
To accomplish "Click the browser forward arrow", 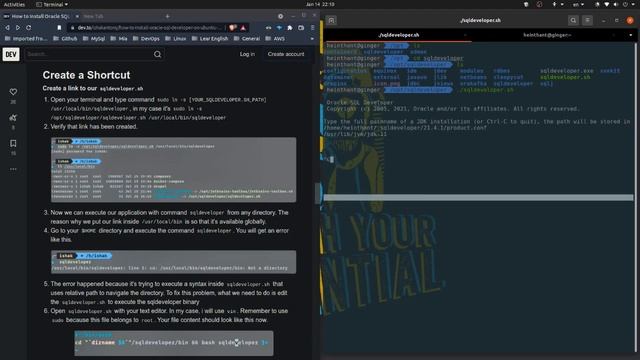I will (18, 27).
